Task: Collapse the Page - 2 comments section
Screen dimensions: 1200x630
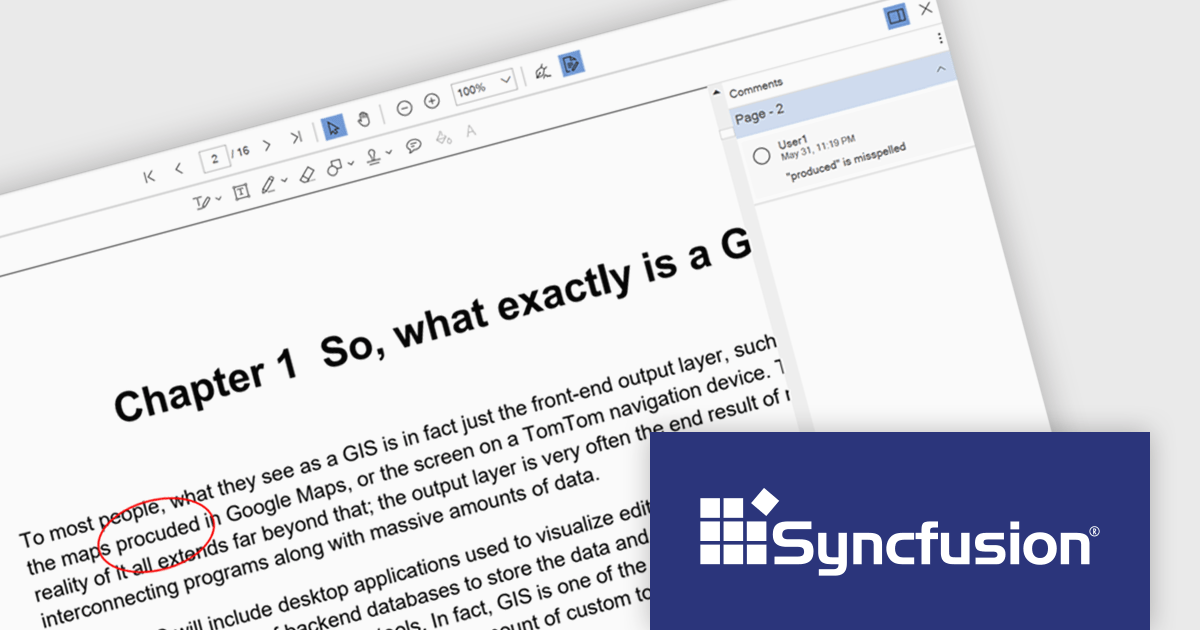Action: [940, 69]
